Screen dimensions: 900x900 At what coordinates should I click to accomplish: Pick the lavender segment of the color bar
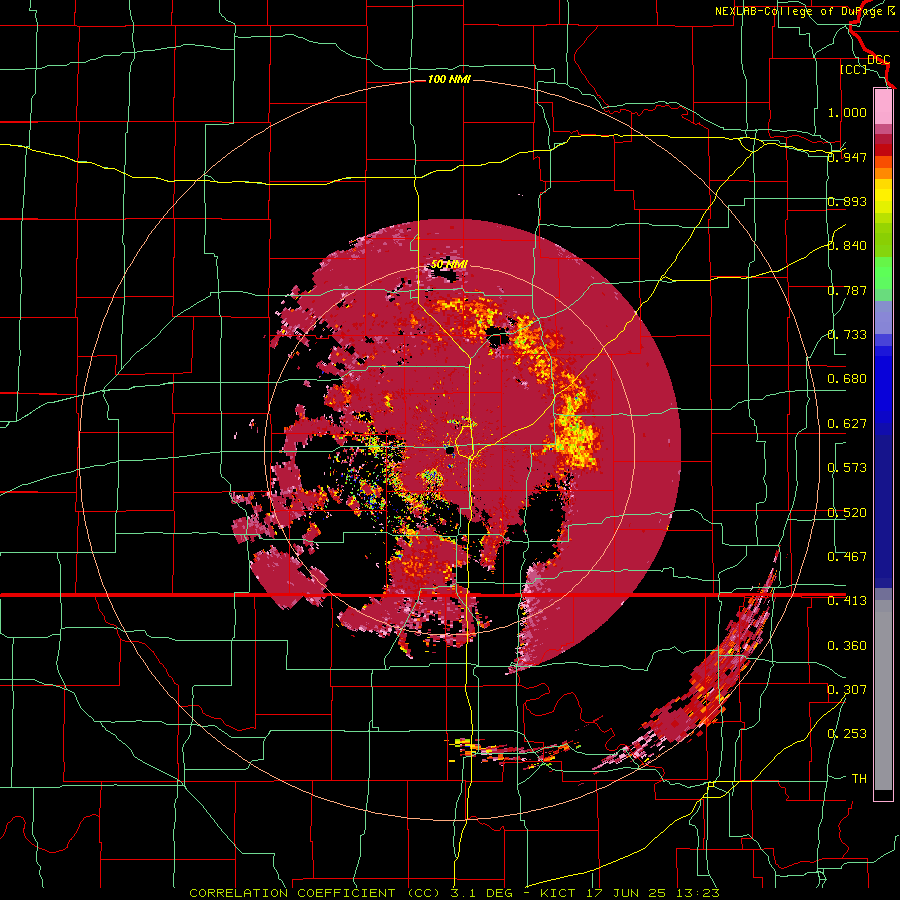click(x=883, y=317)
